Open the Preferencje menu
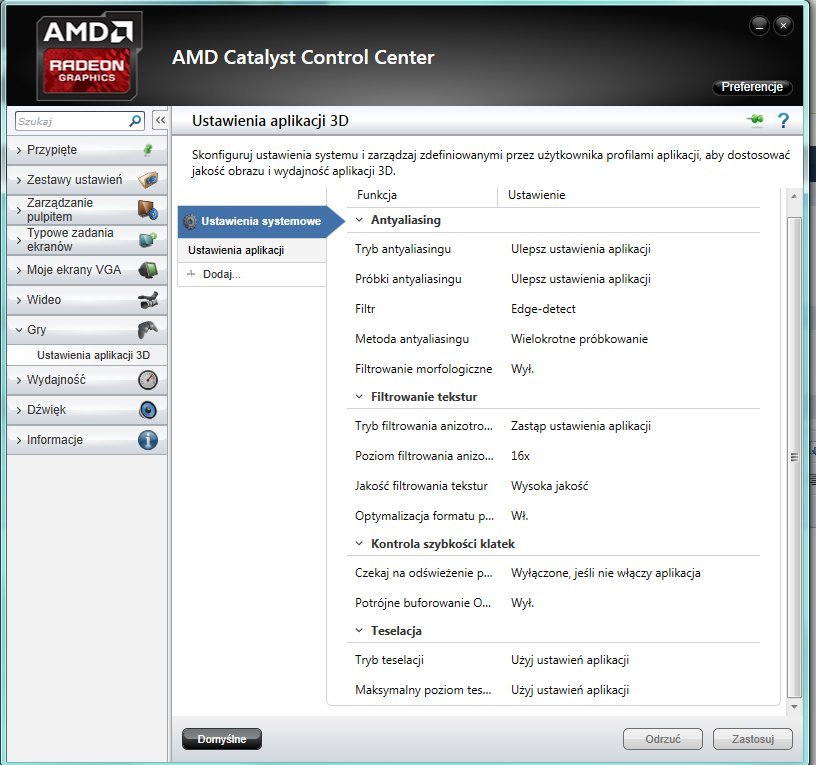816x765 pixels. 752,87
